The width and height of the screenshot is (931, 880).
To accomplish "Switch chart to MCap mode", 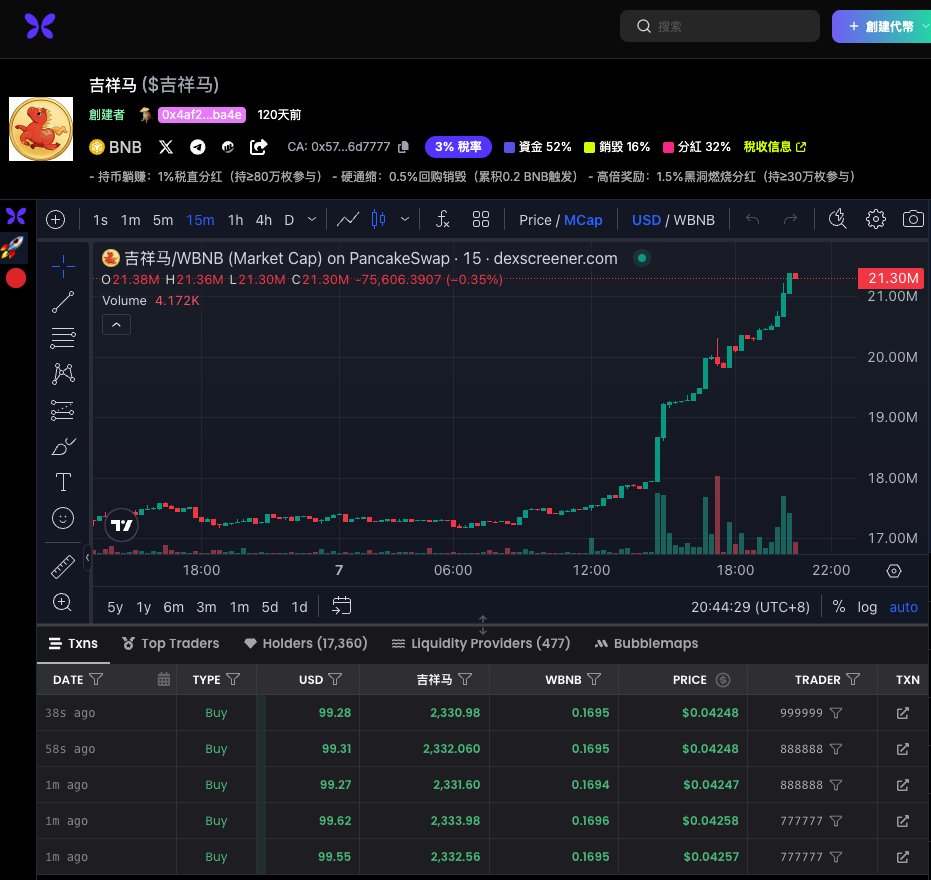I will pyautogui.click(x=582, y=220).
